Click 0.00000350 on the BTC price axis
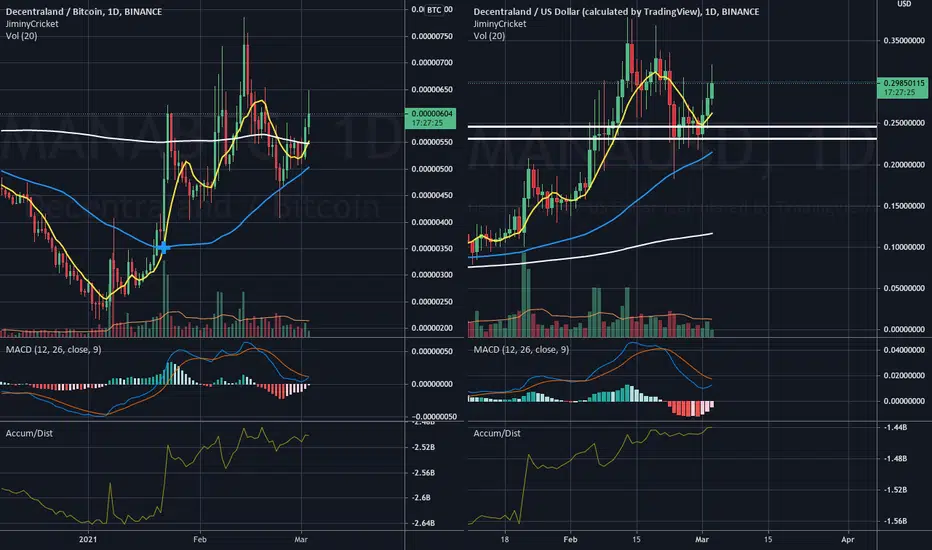Screen dimensions: 932x550 (x=432, y=249)
